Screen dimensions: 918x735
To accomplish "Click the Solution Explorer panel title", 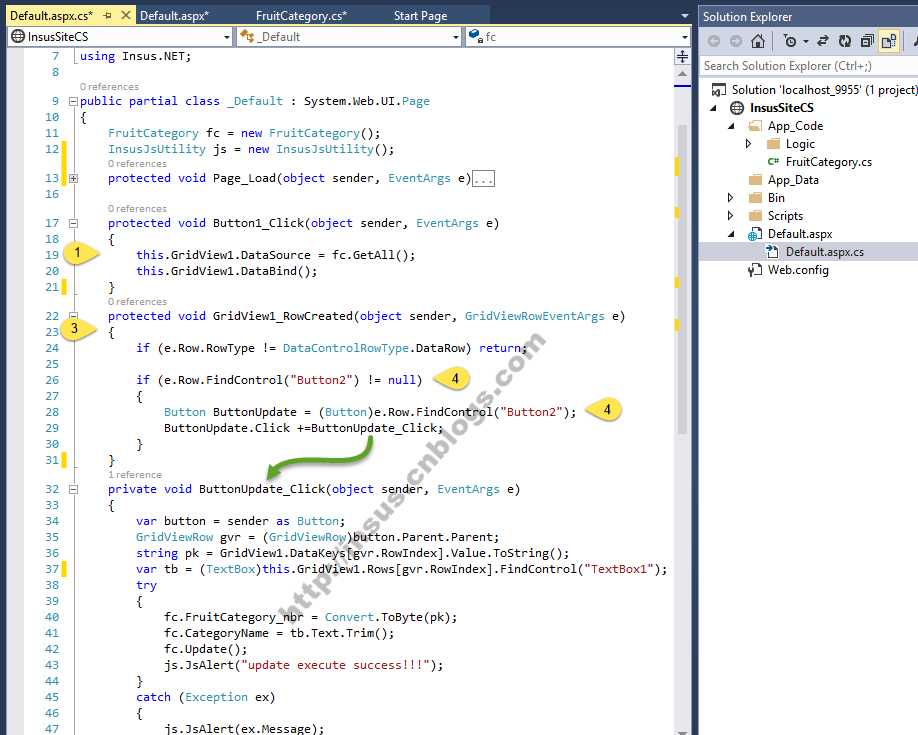I will pos(747,17).
